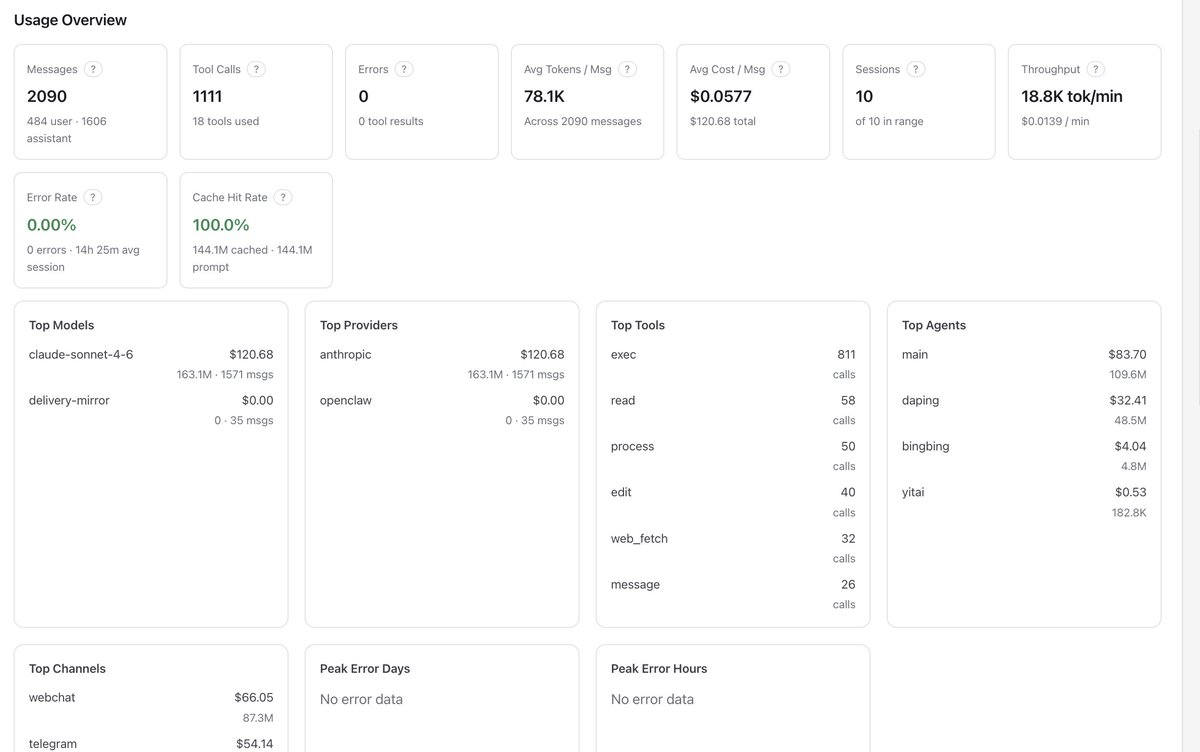Viewport: 1200px width, 752px height.
Task: Click the Throughput help icon
Action: 1096,69
